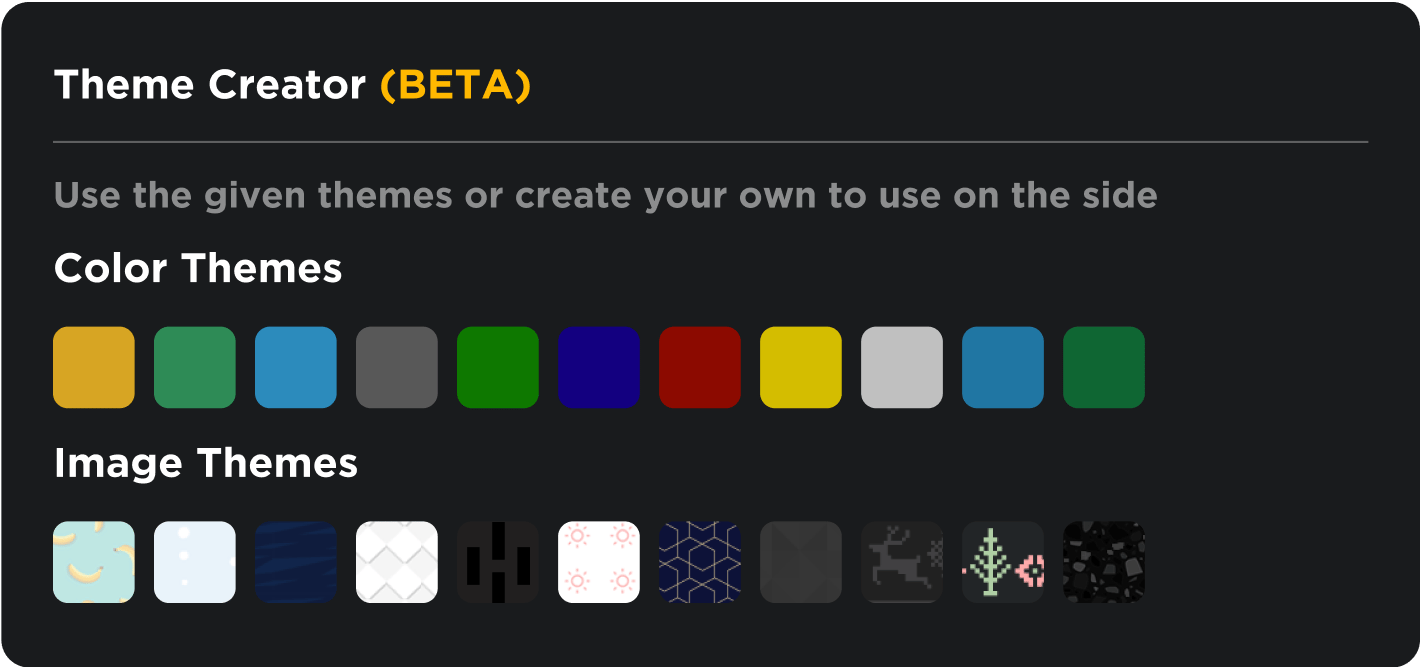Screen dimensions: 1420x667
Task: Select the leaping reindeer image theme
Action: tap(902, 562)
